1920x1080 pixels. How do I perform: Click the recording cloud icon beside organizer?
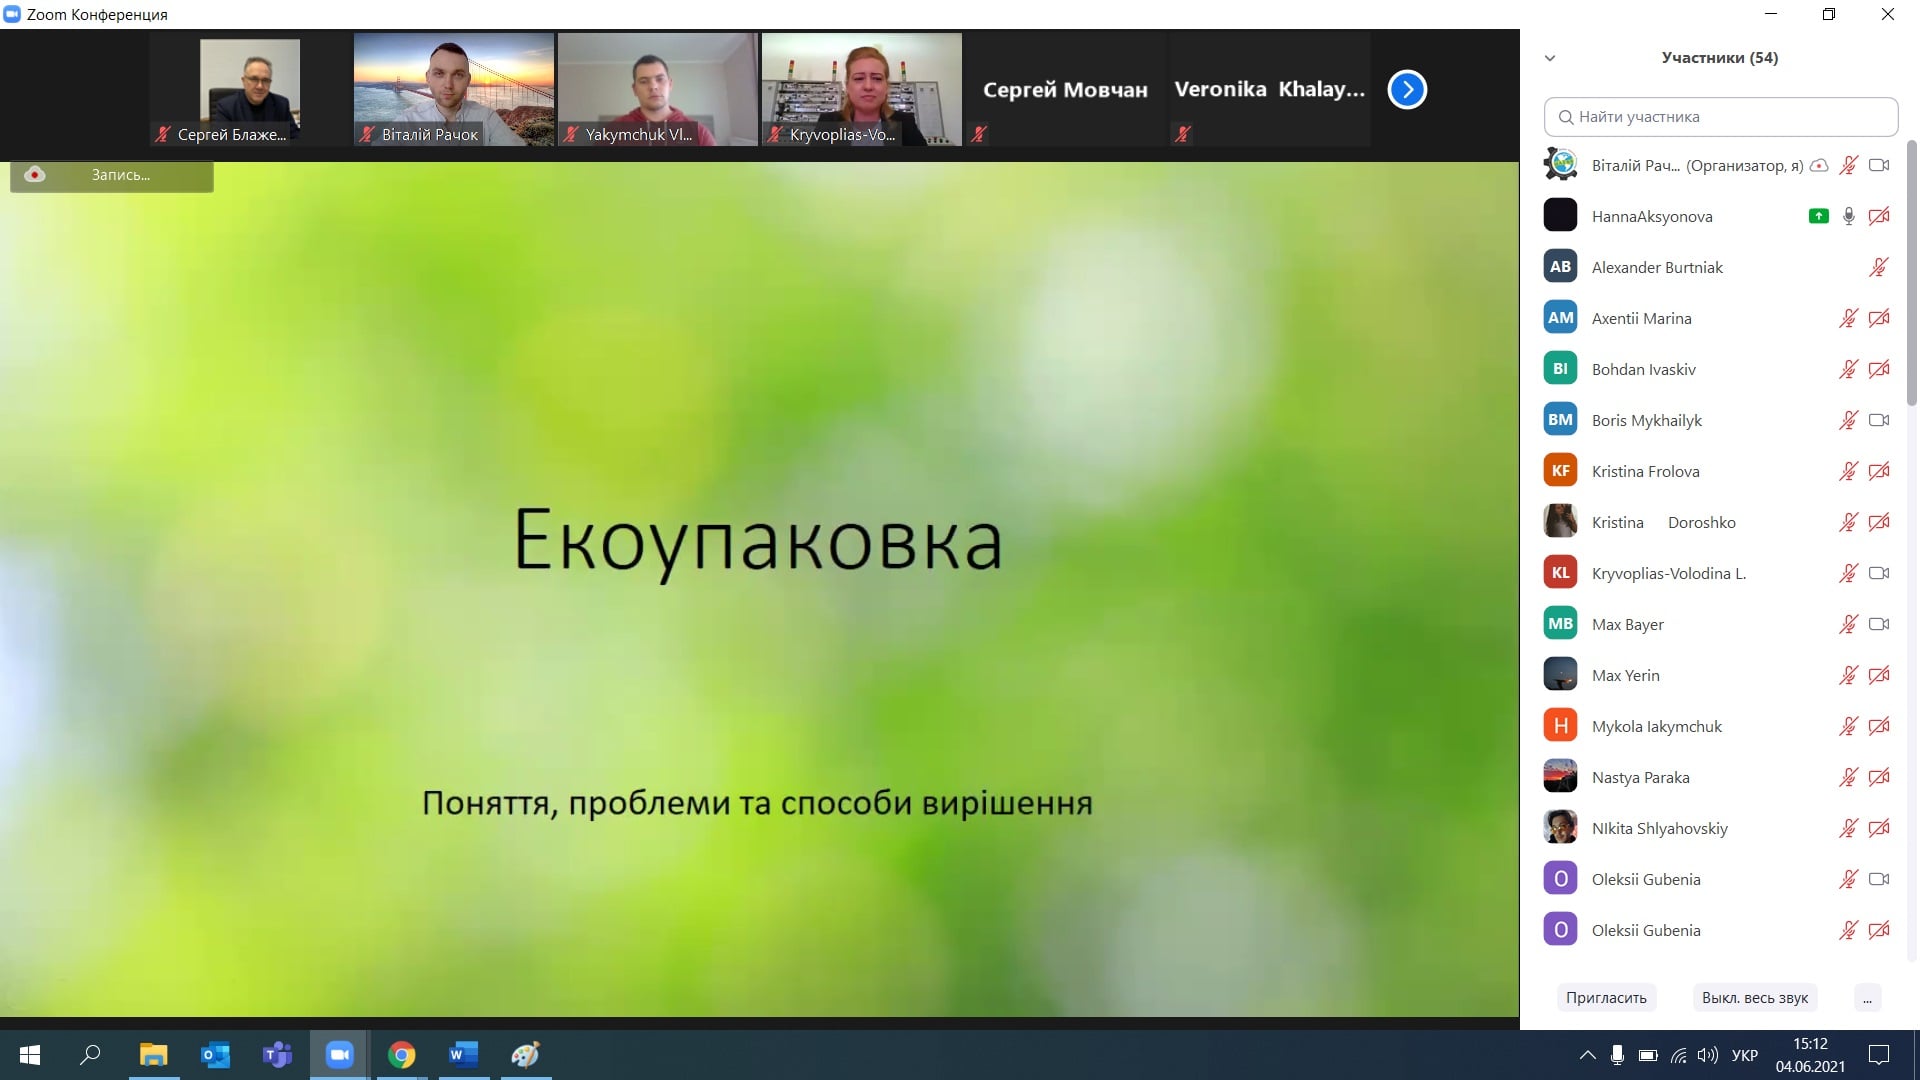(x=1819, y=166)
